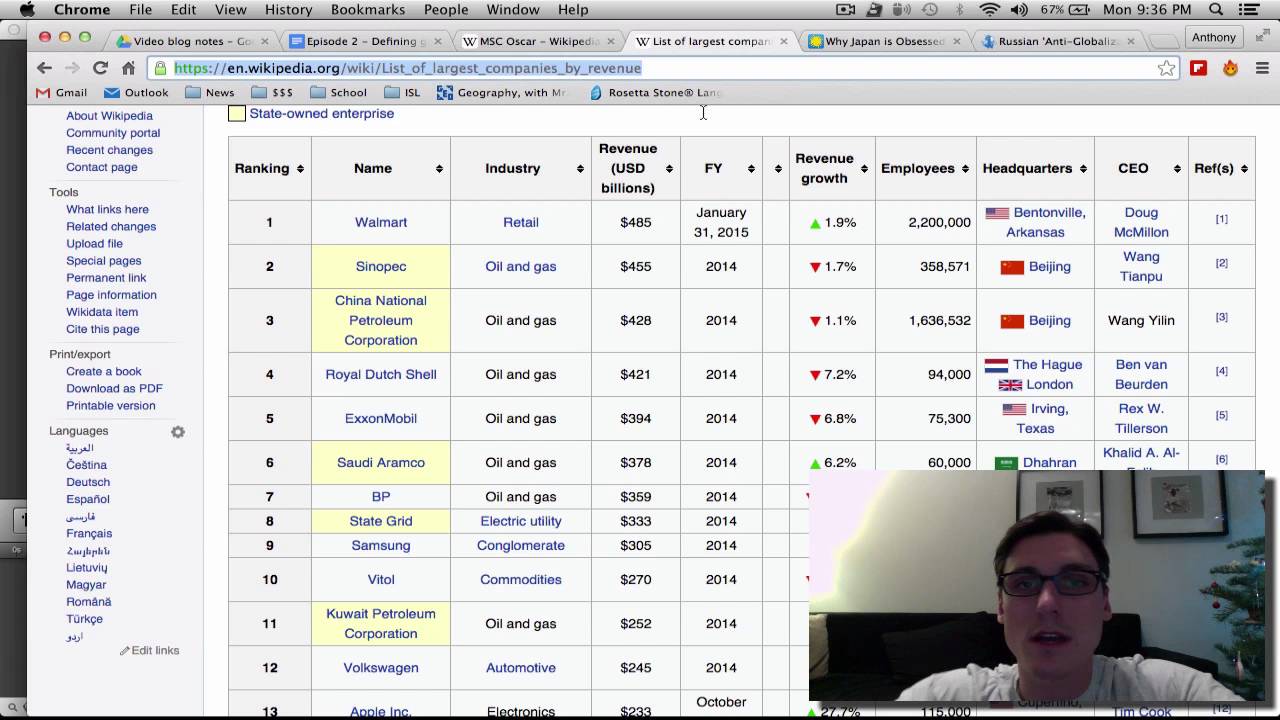This screenshot has height=720, width=1280.
Task: Open the State-owned enterprise link
Action: (x=322, y=114)
